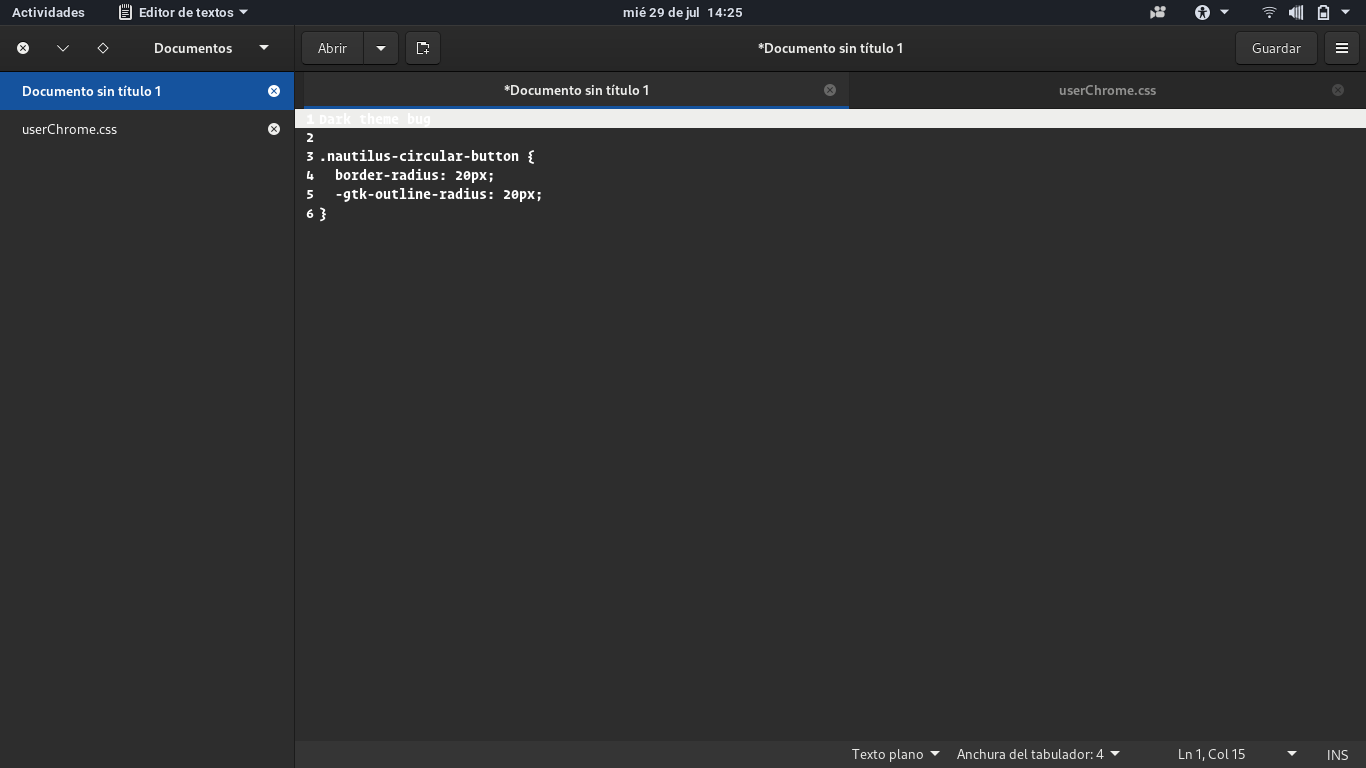Click the volume icon in the top bar
Viewport: 1366px width, 768px height.
(x=1295, y=12)
